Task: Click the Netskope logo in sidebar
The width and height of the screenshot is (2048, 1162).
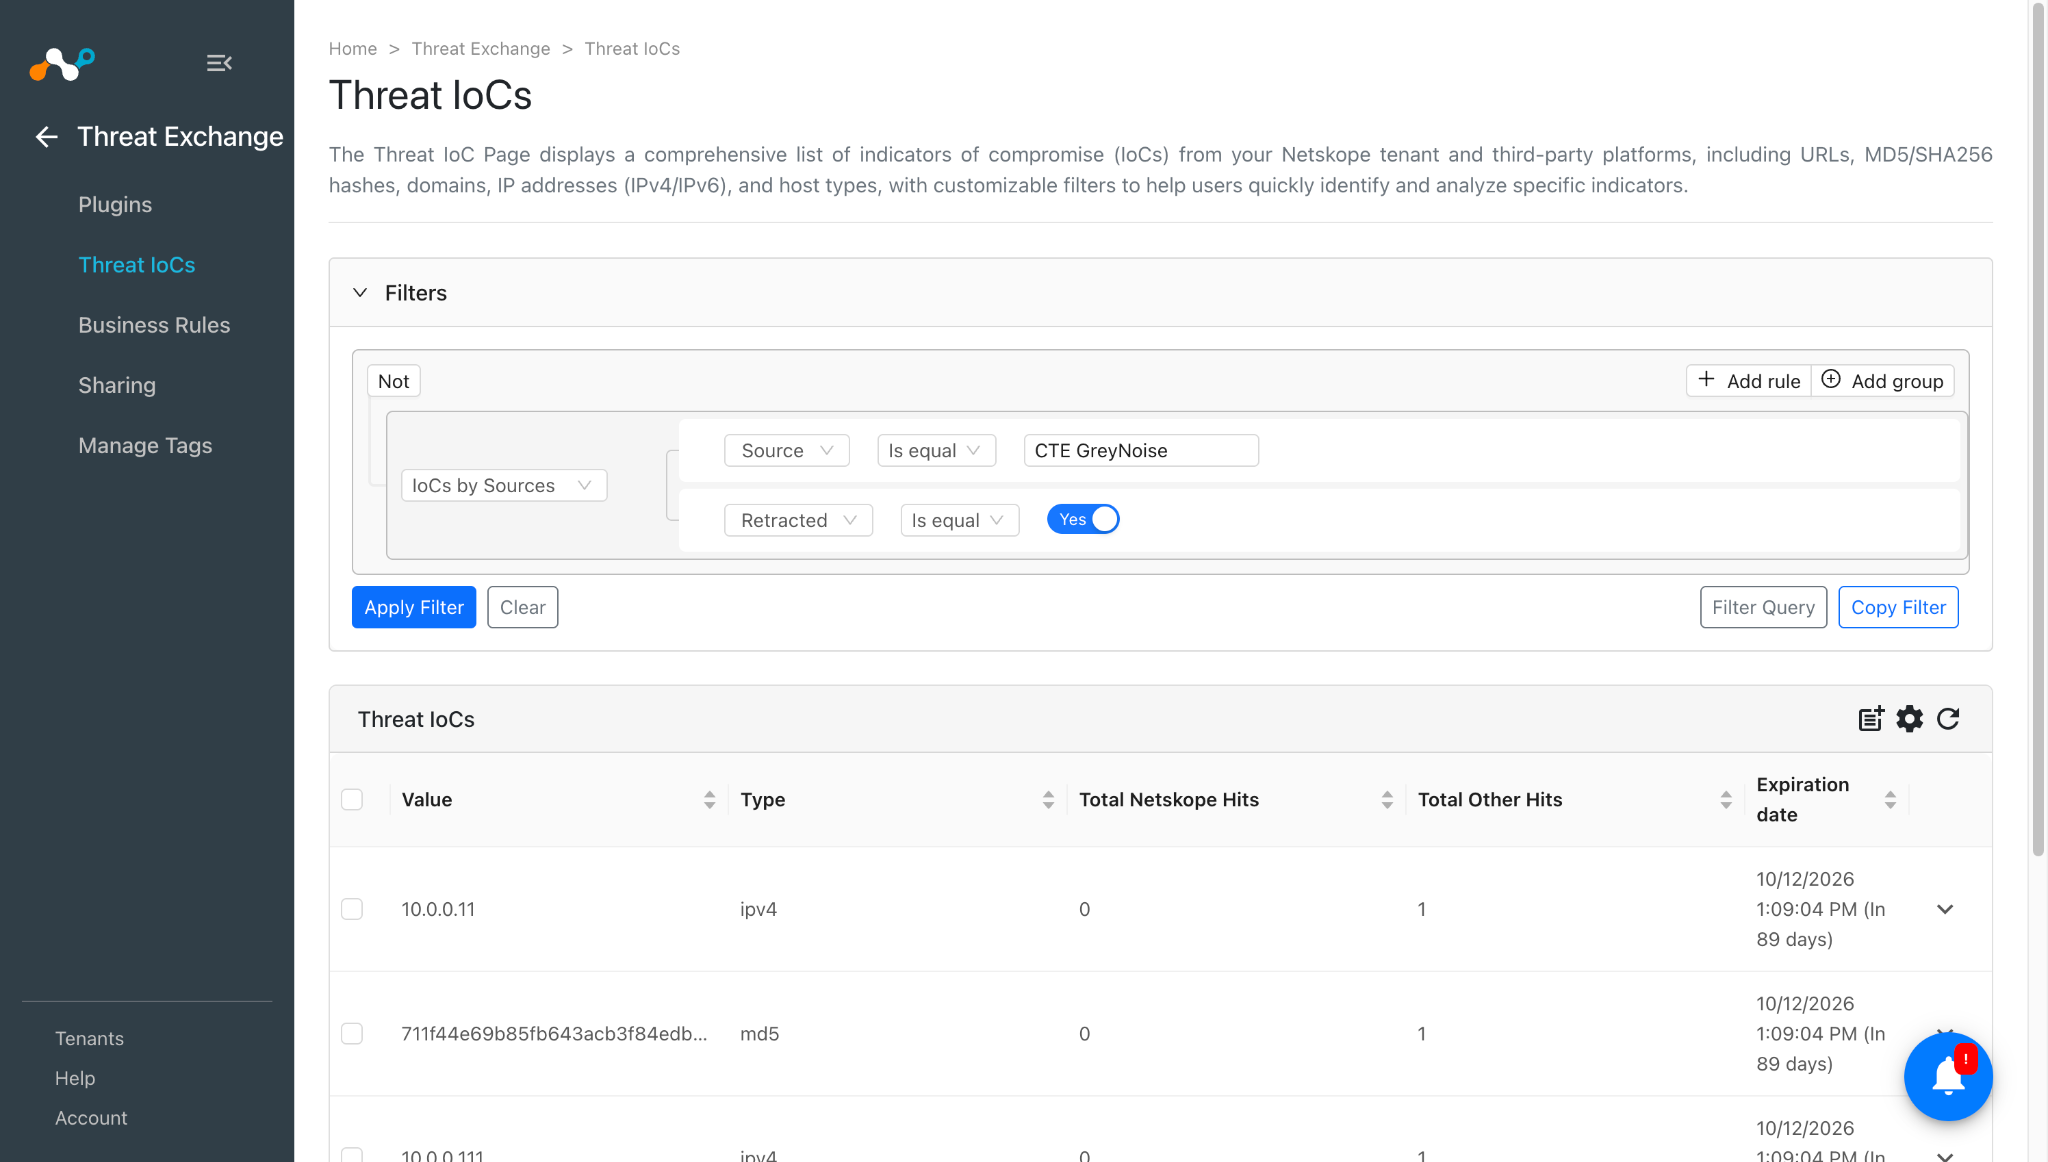Action: [62, 64]
